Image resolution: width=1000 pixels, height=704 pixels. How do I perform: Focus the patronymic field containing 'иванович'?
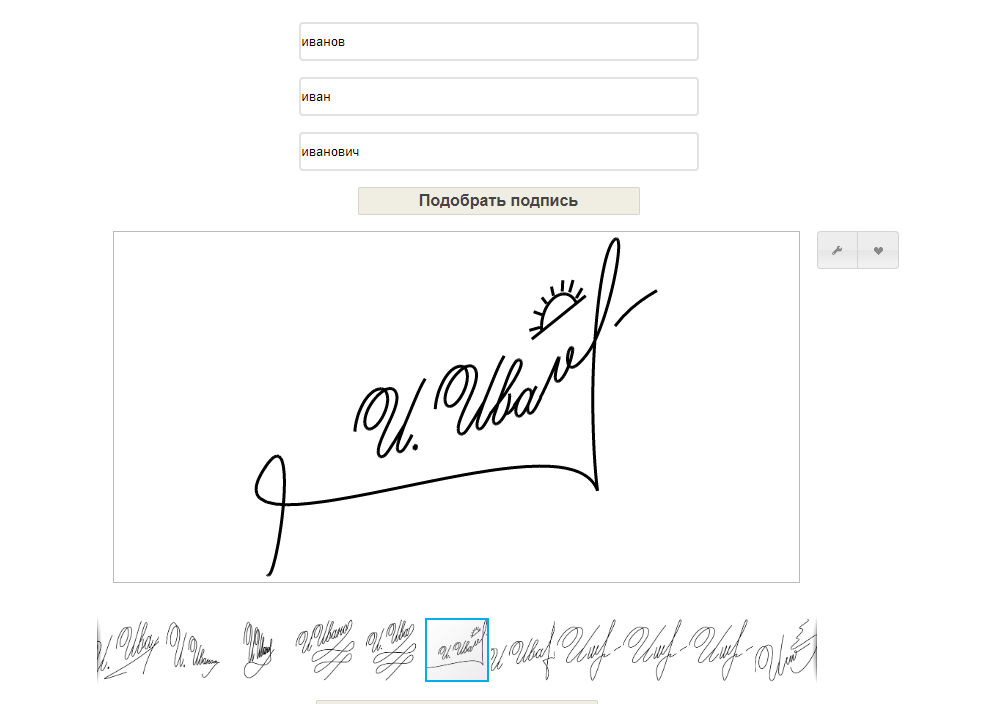tap(499, 152)
